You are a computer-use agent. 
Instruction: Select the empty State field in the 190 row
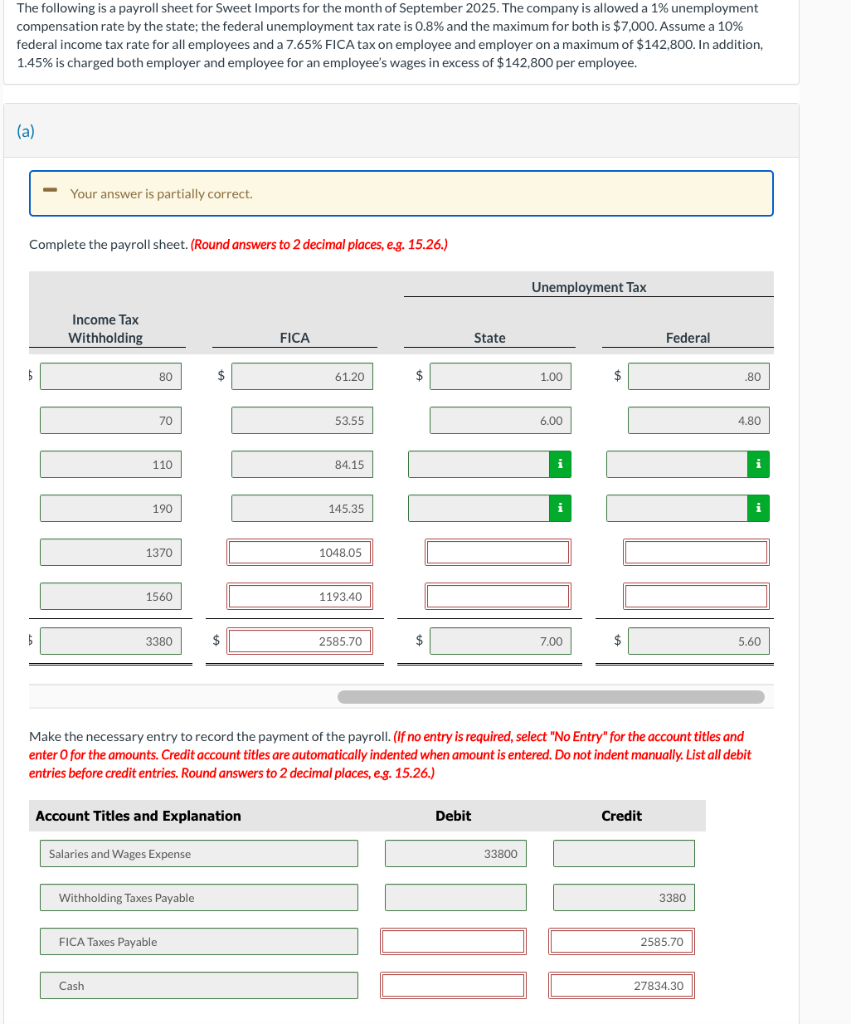pos(479,508)
